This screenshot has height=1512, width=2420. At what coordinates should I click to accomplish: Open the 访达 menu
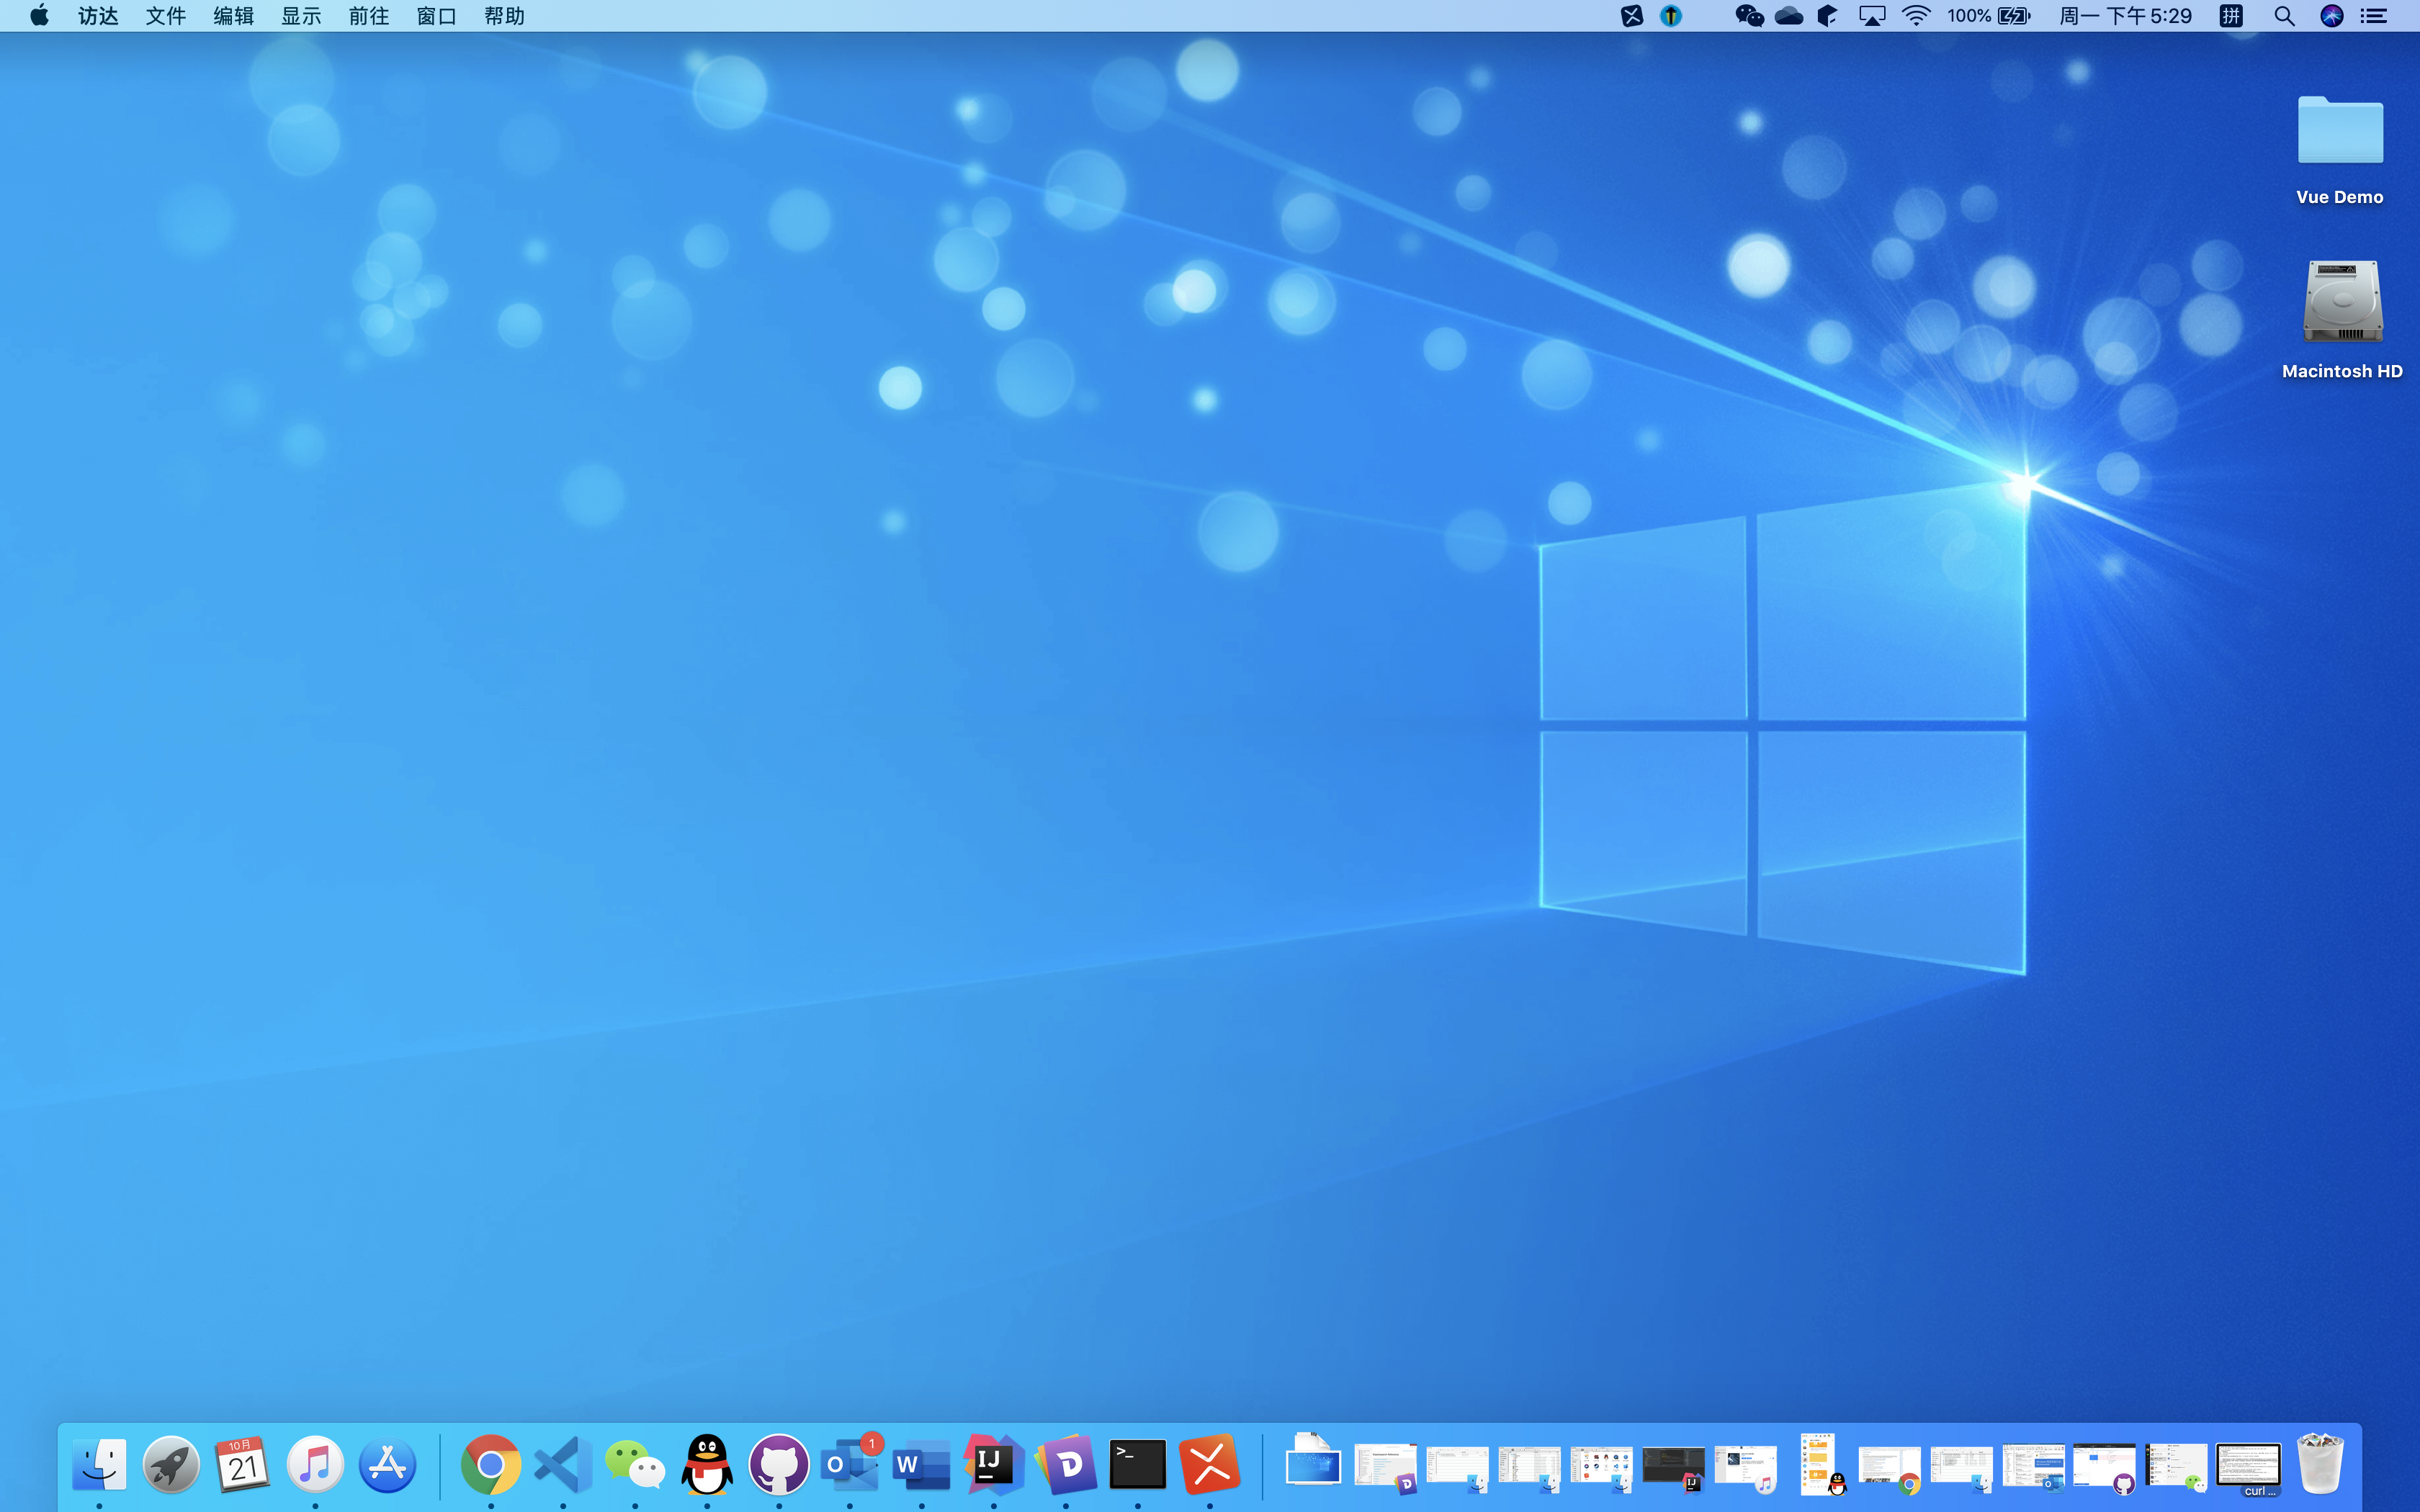click(x=98, y=16)
